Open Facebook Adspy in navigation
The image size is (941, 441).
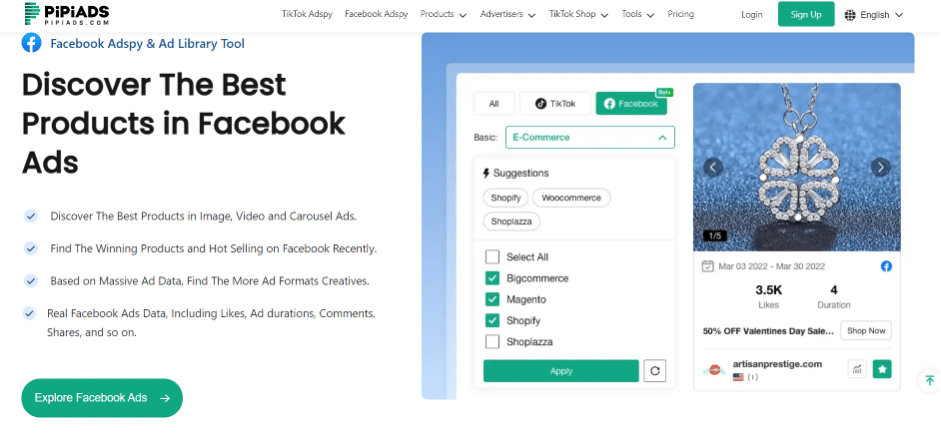[376, 14]
